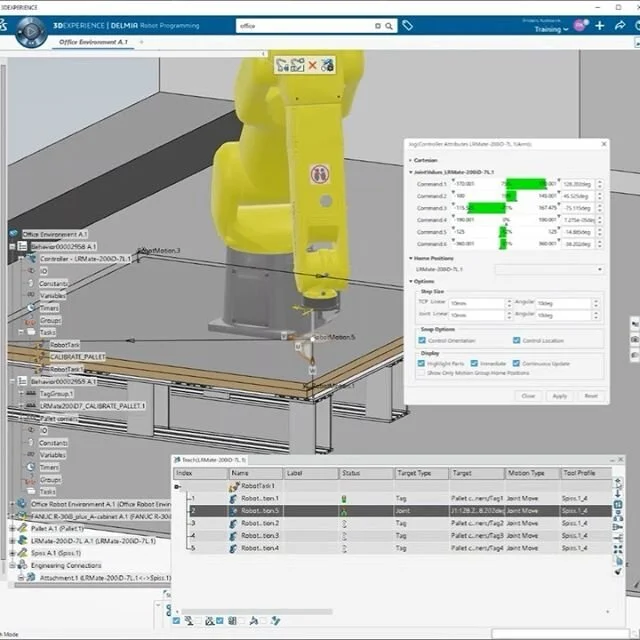This screenshot has height=640, width=640.
Task: Sort by the Motion Type column header
Action: (x=533, y=473)
